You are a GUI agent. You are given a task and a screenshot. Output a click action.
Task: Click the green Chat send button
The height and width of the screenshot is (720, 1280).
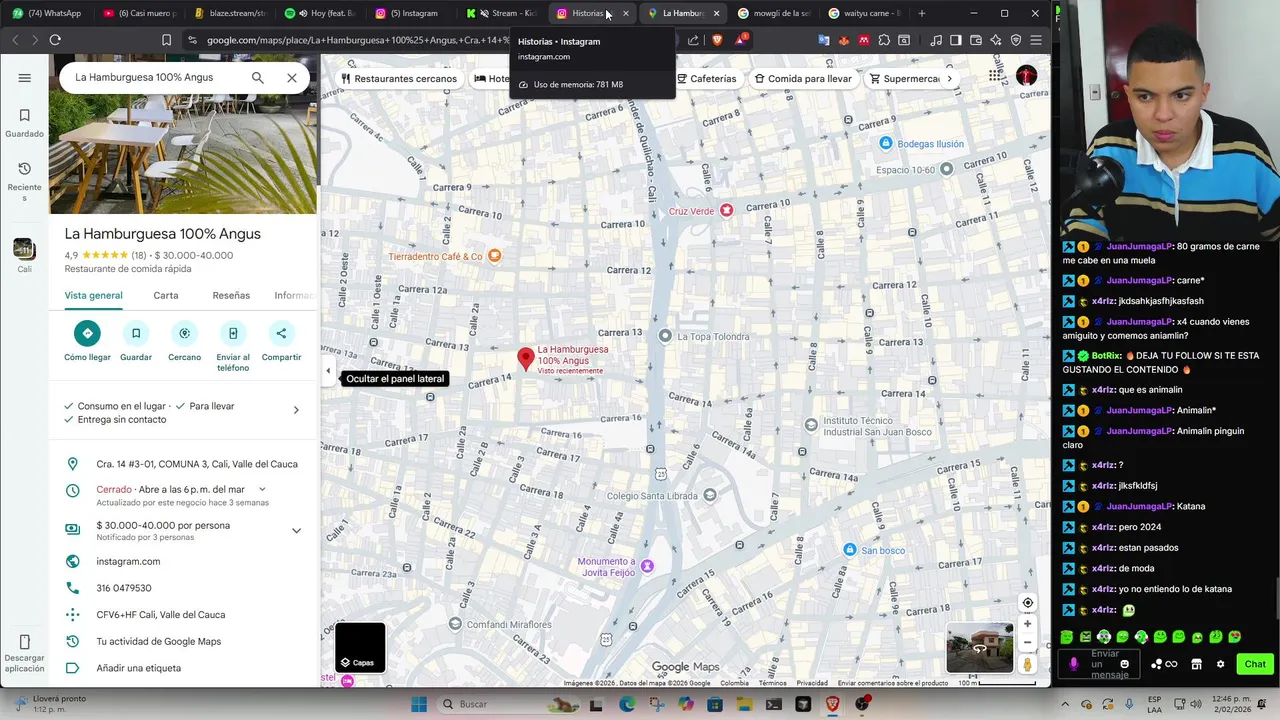pyautogui.click(x=1254, y=664)
